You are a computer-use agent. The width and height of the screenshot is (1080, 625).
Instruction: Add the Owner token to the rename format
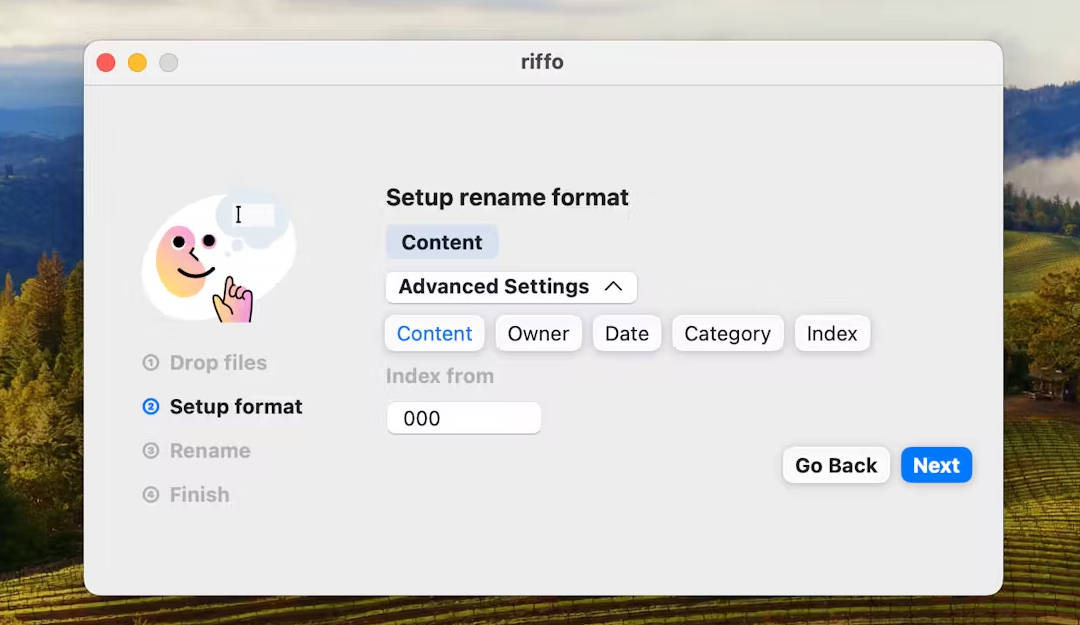tap(538, 333)
